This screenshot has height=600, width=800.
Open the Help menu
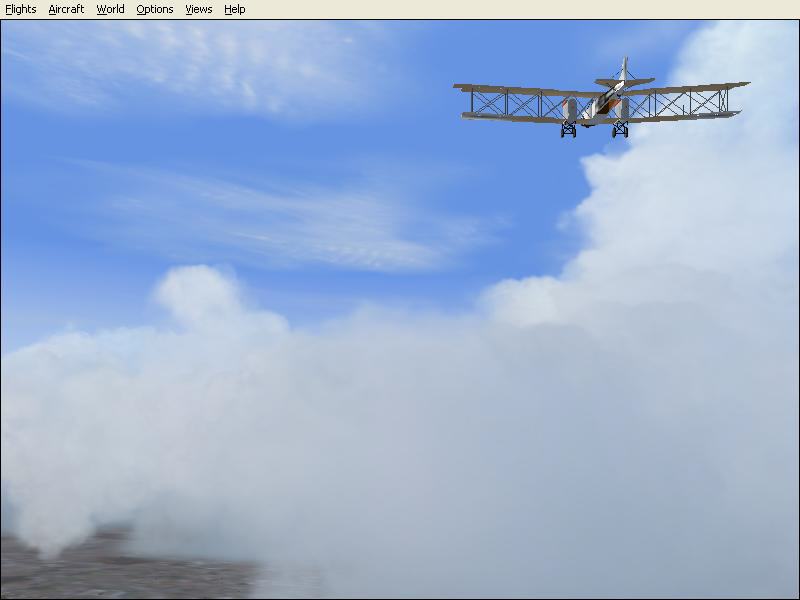pos(235,9)
